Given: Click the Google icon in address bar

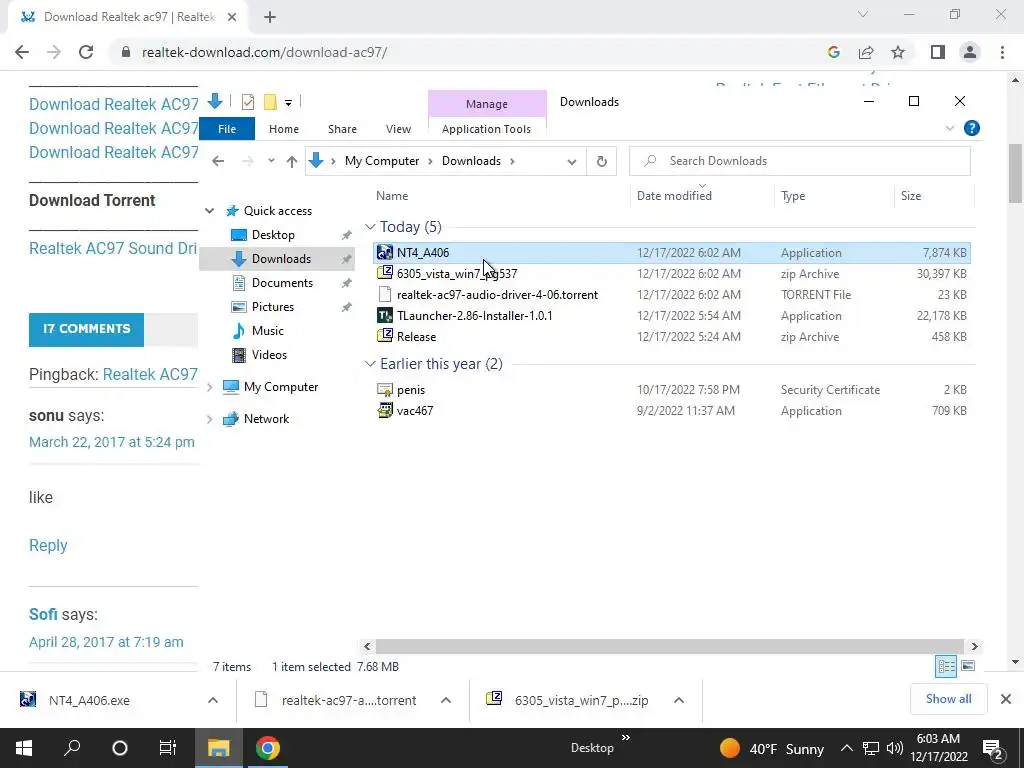Looking at the screenshot, I should [833, 52].
